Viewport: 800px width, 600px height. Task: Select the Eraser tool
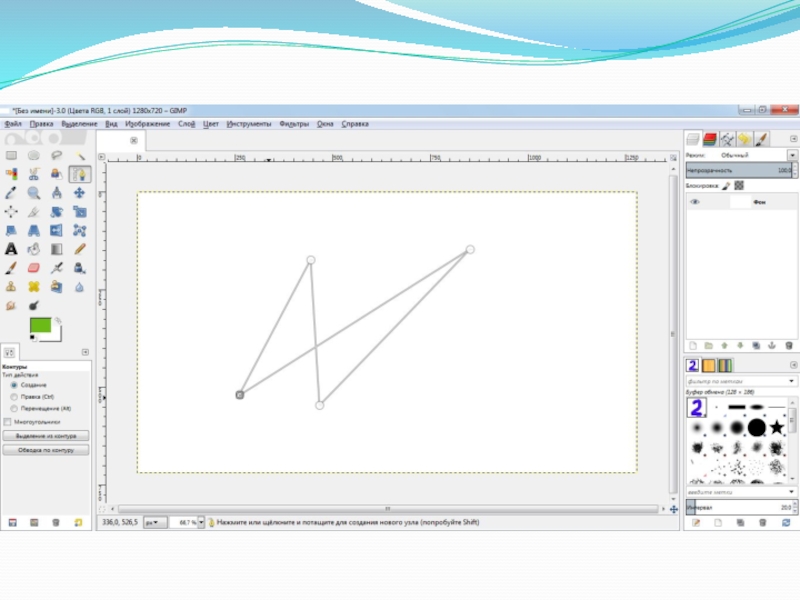[34, 268]
